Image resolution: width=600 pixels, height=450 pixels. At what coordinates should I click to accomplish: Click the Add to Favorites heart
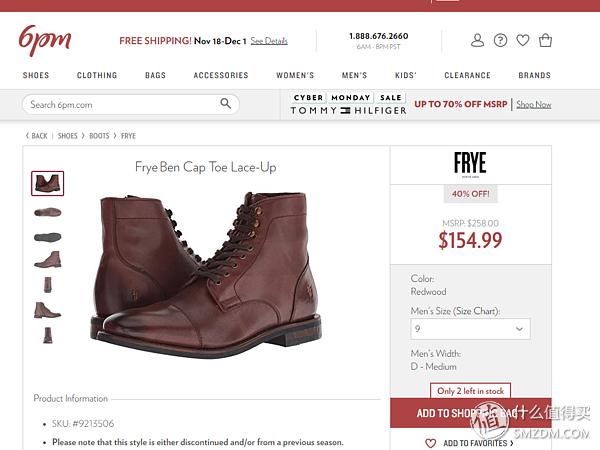(x=431, y=443)
